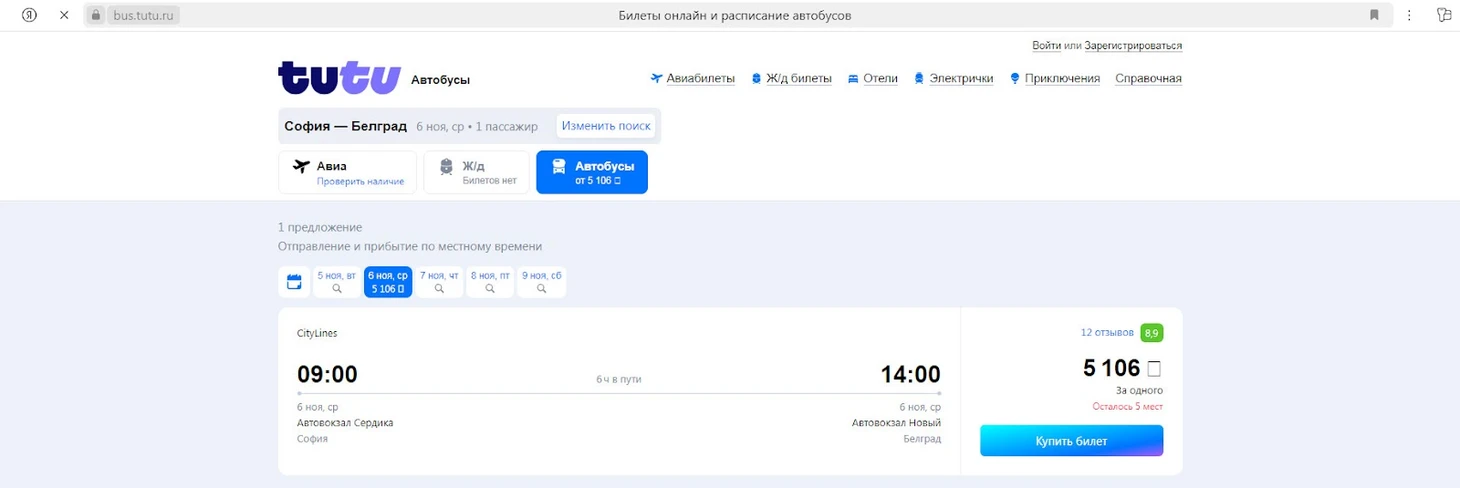The image size is (1460, 488).
Task: Select date 7 ноя, чт
Action: tap(439, 282)
